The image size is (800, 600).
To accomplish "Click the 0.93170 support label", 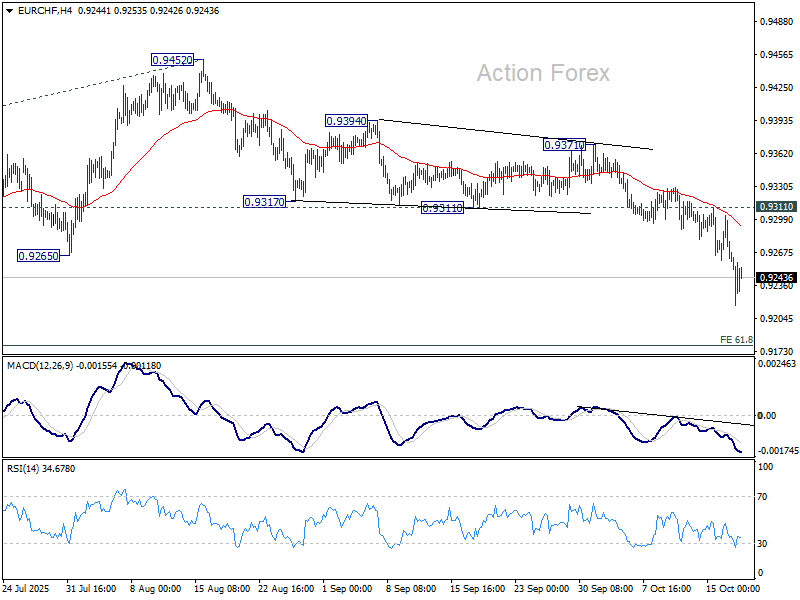I will click(x=264, y=202).
